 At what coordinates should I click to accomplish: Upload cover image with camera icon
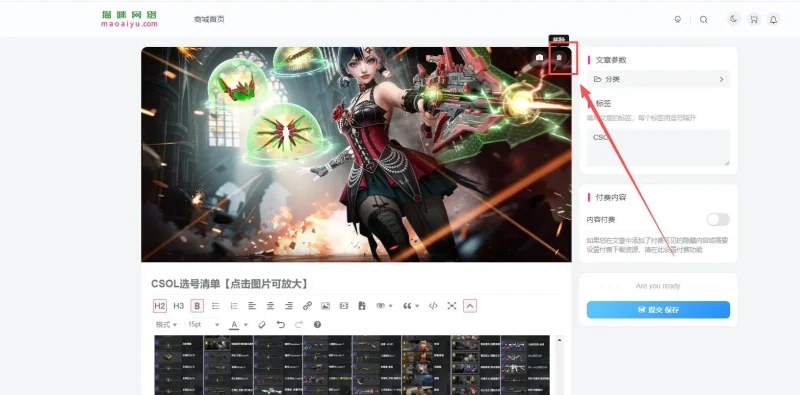(539, 57)
